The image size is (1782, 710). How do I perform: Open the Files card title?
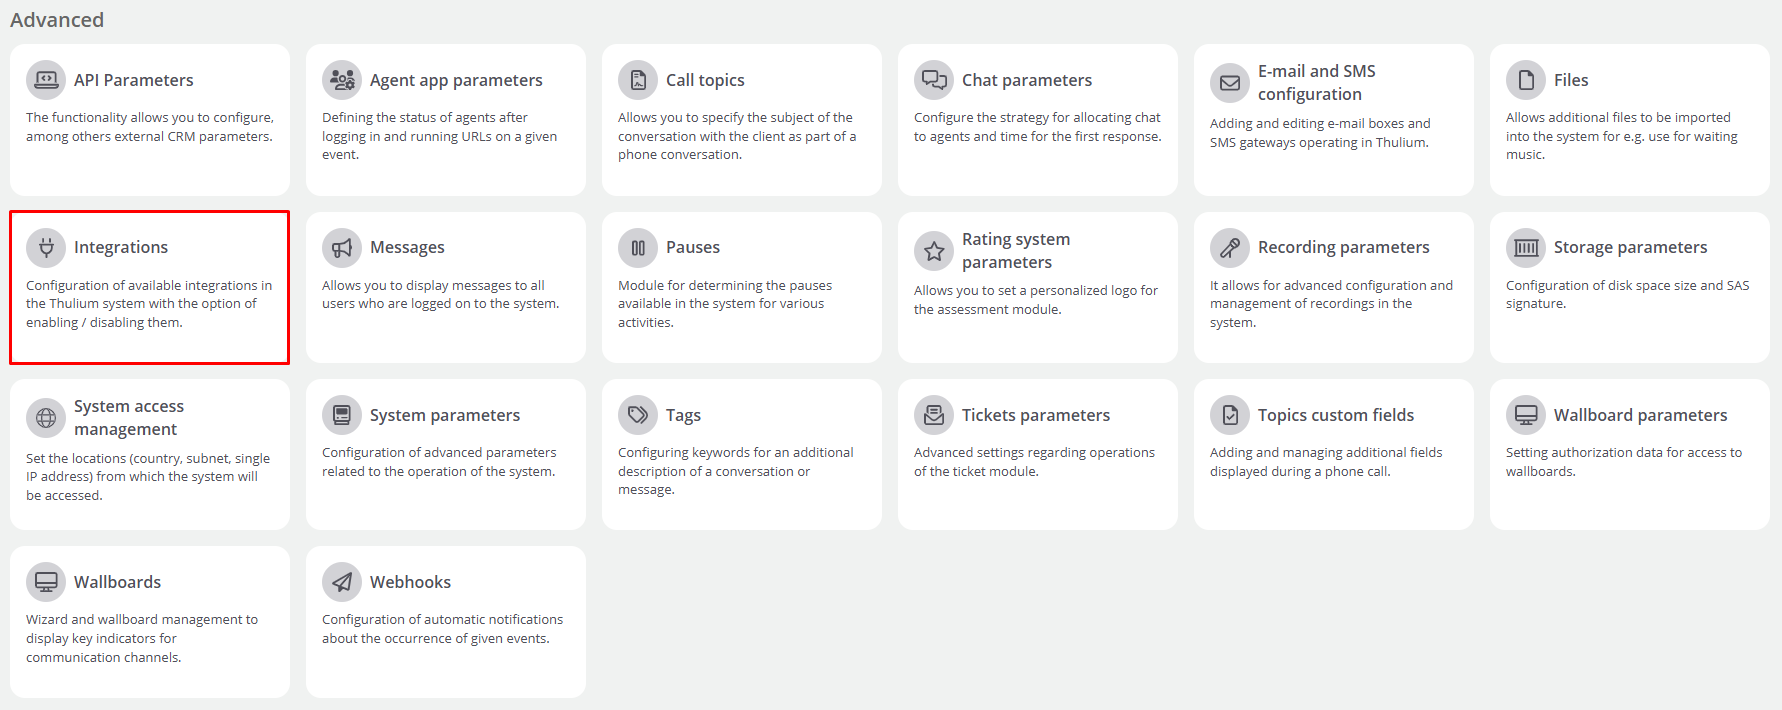point(1571,80)
